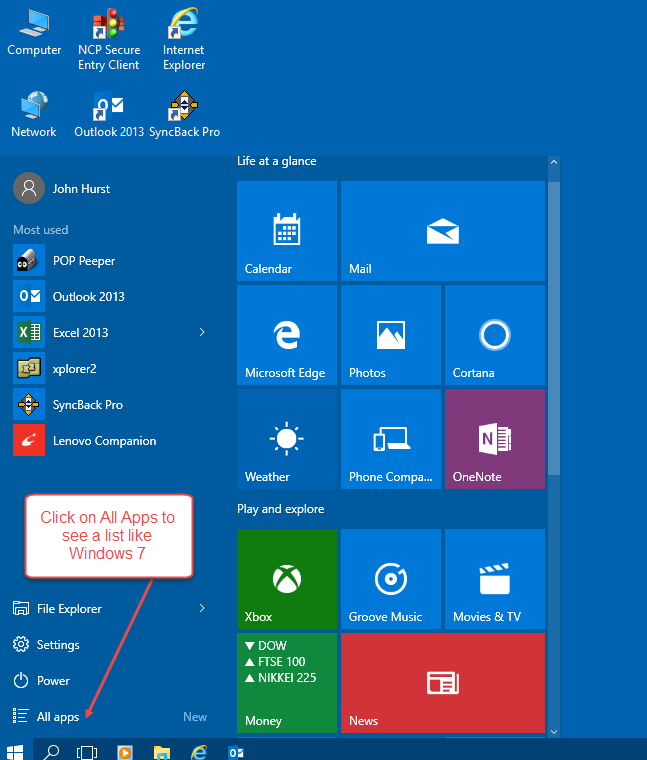Click the Play and explore group header
This screenshot has height=760, width=647.
point(281,509)
